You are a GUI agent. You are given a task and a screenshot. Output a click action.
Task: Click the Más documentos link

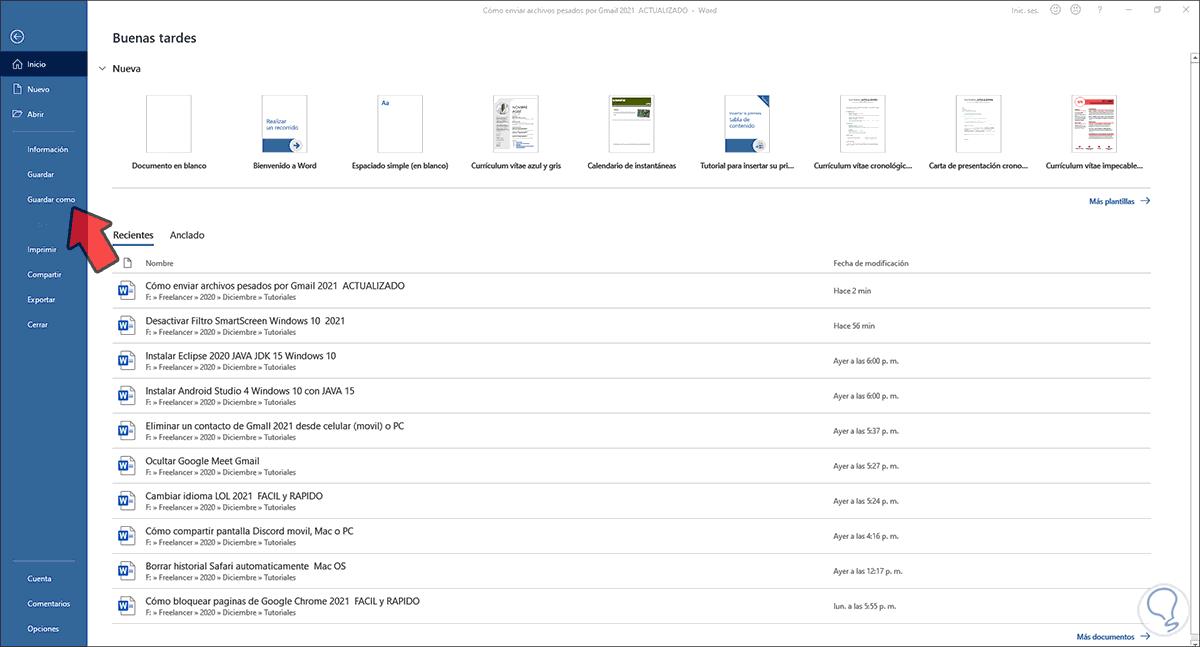pyautogui.click(x=1113, y=636)
